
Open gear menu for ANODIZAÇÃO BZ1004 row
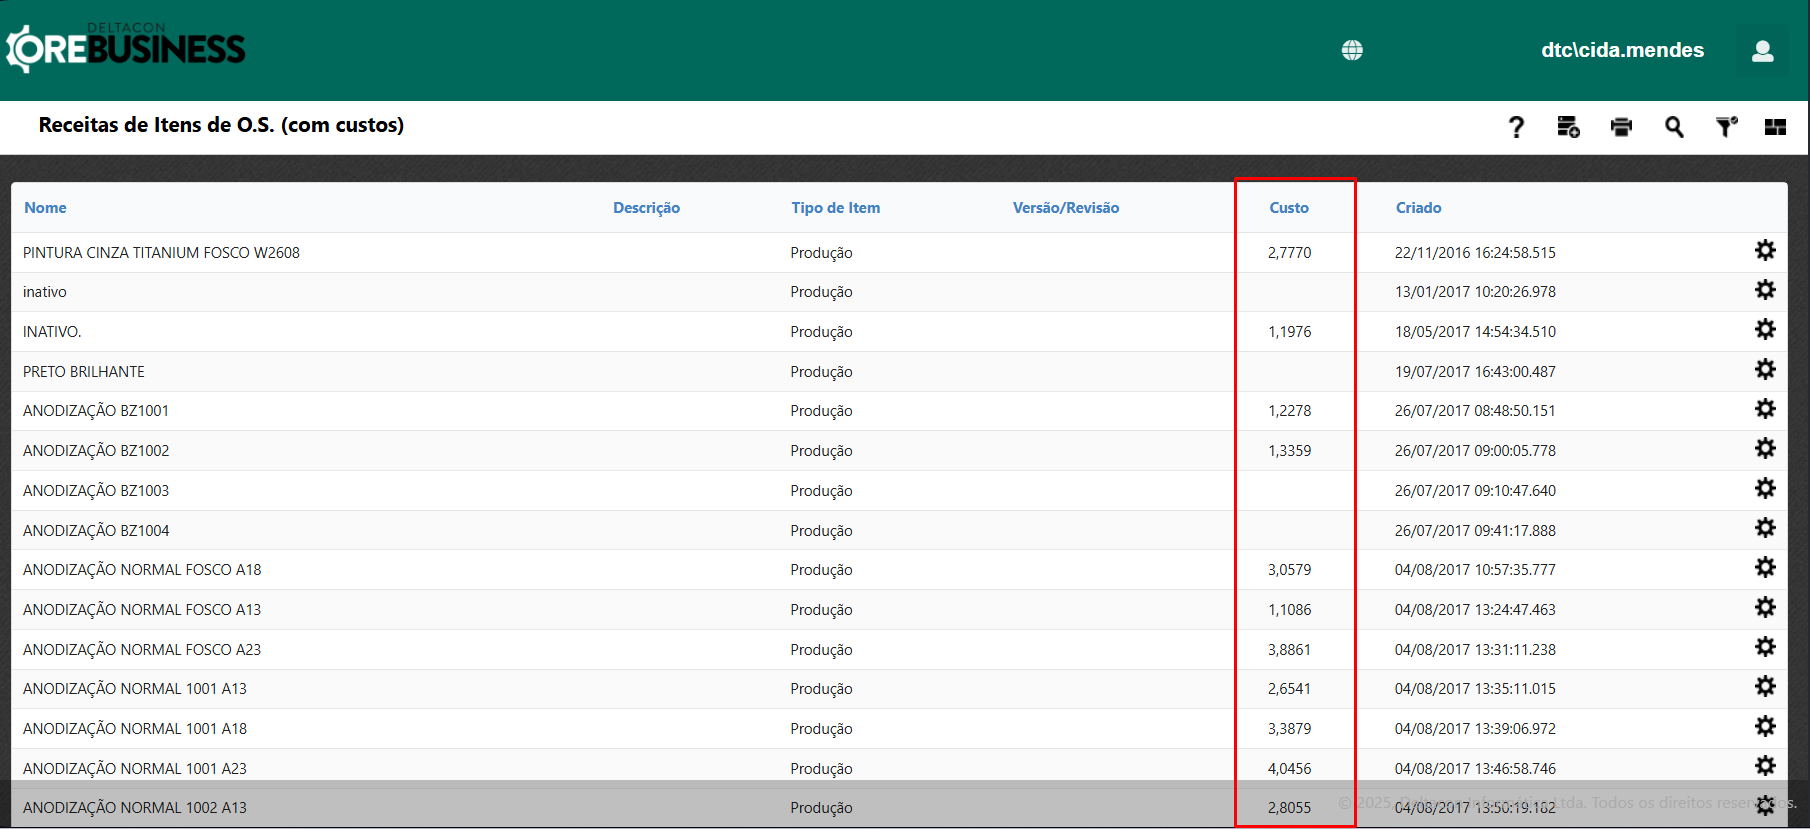1765,528
